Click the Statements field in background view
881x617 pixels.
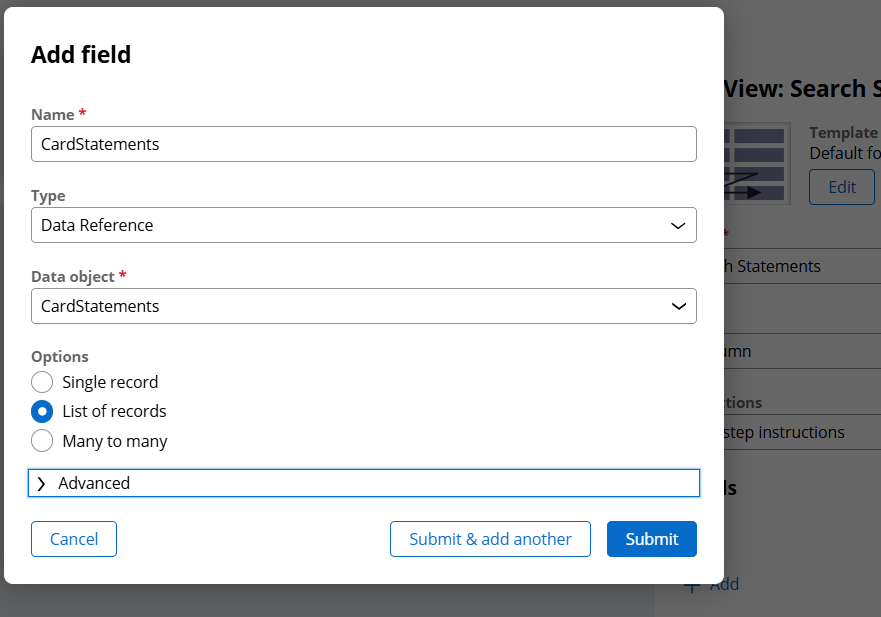(x=802, y=266)
